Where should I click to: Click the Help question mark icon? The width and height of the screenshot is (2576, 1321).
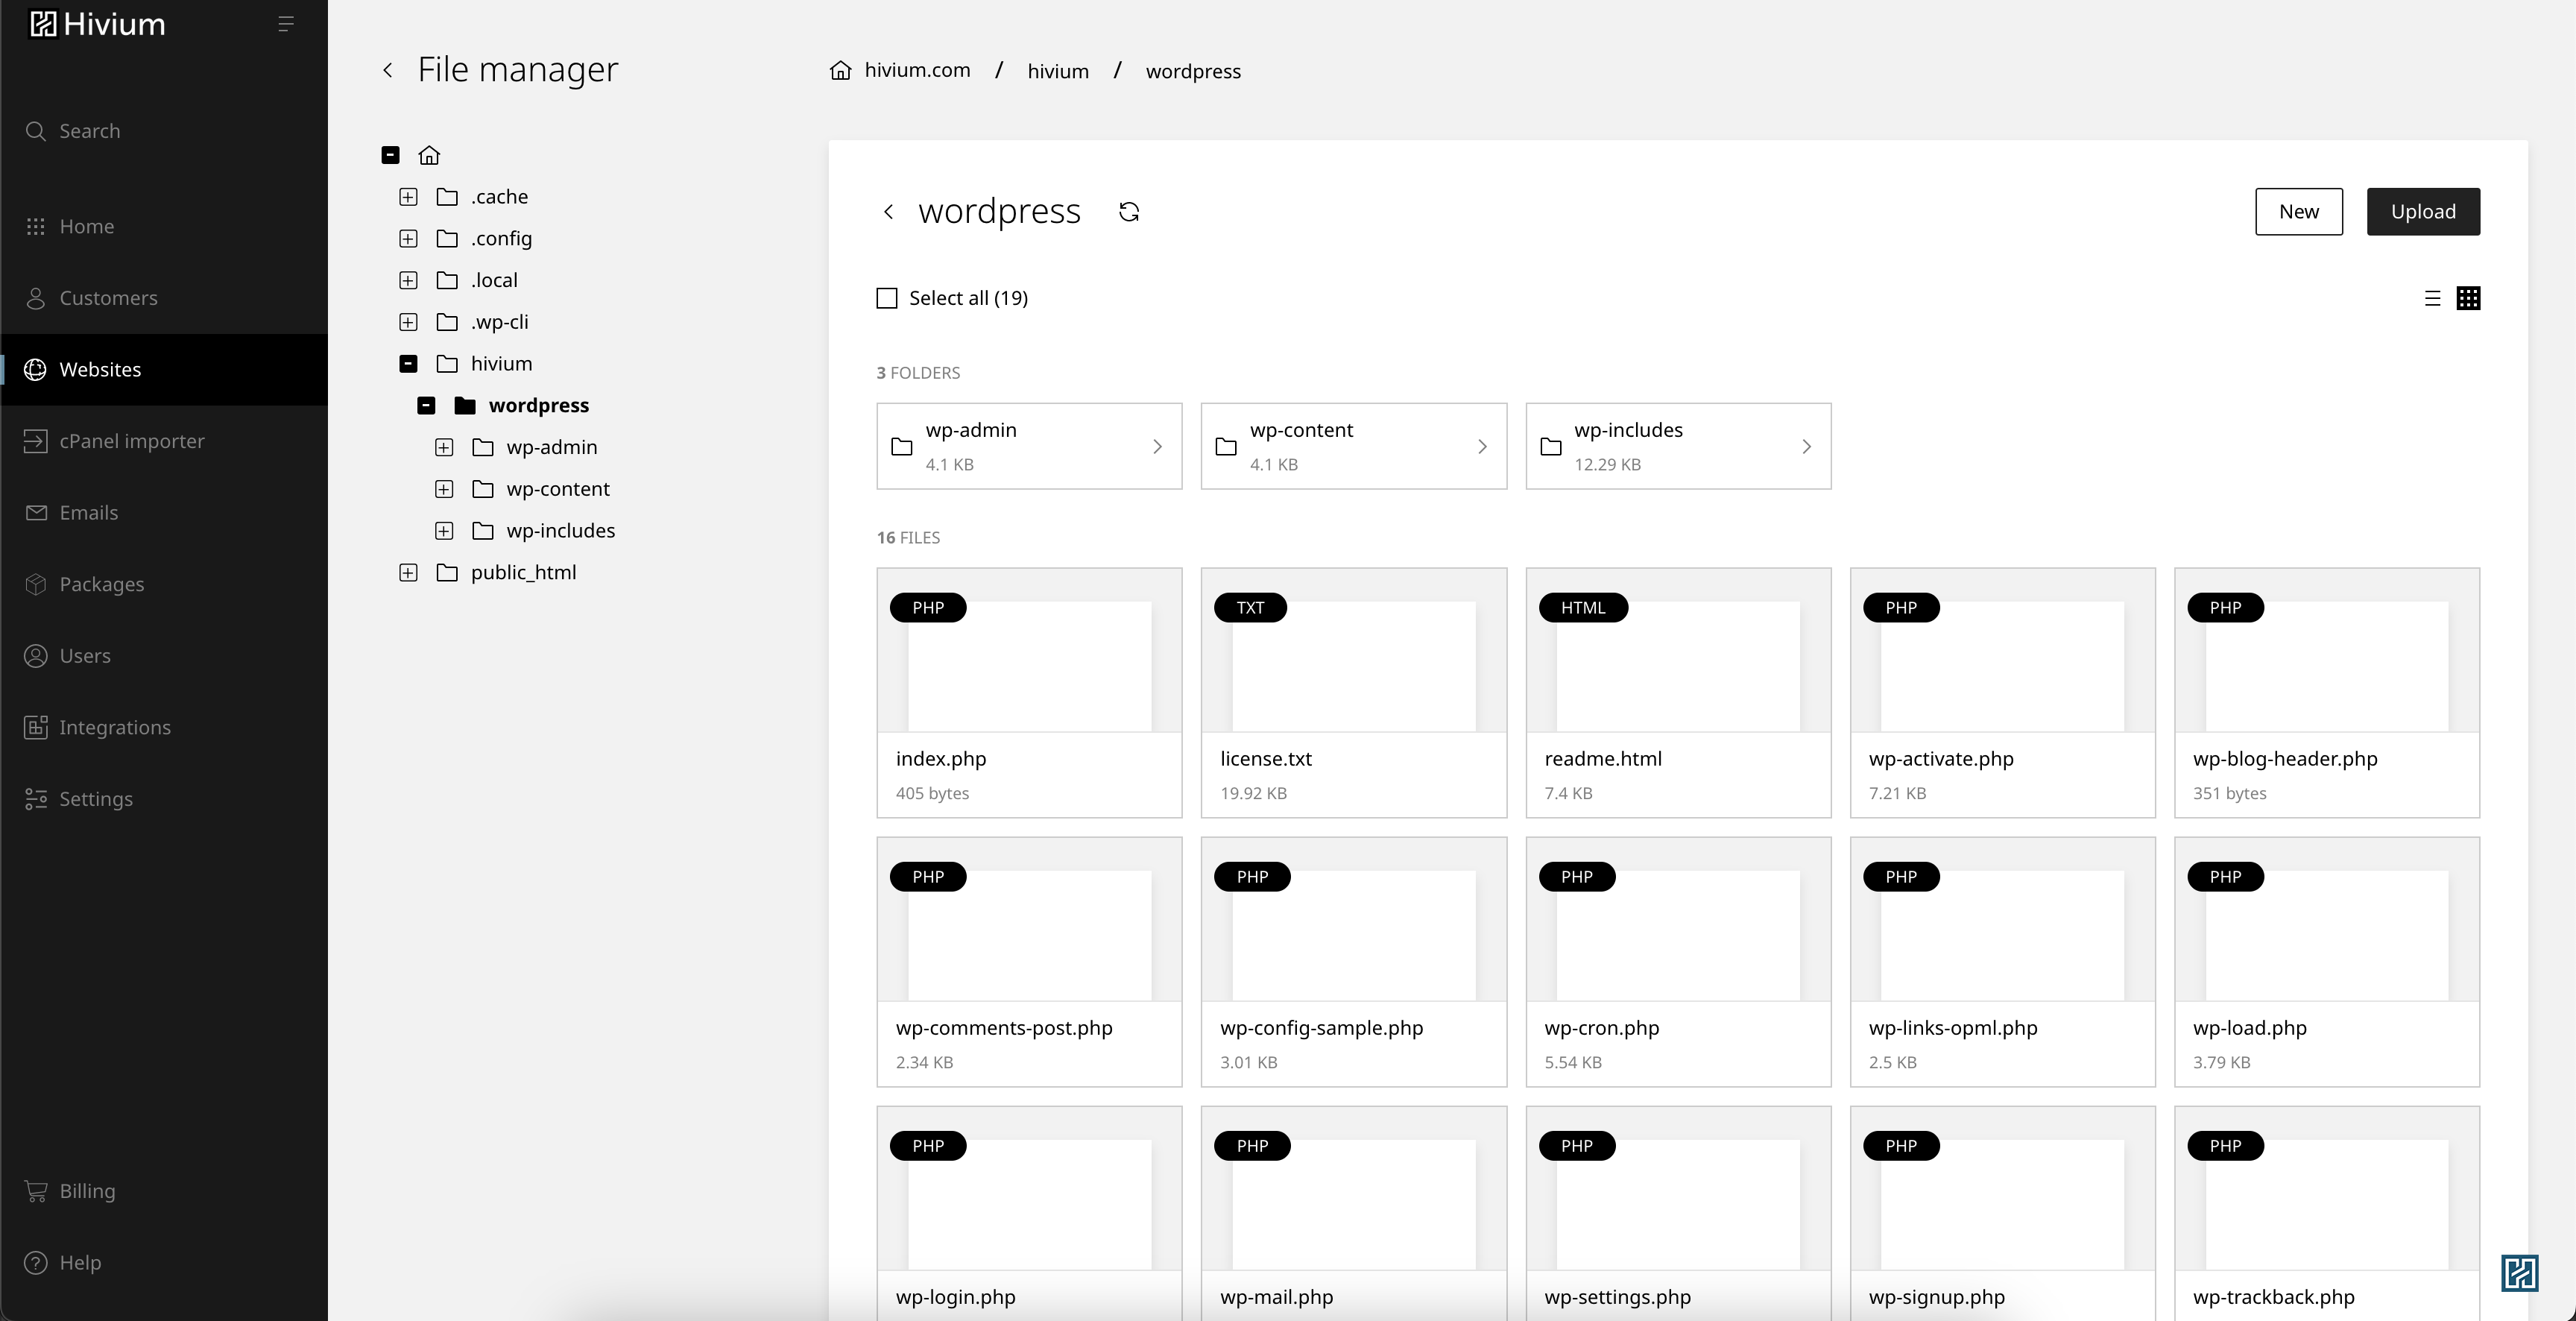(36, 1263)
